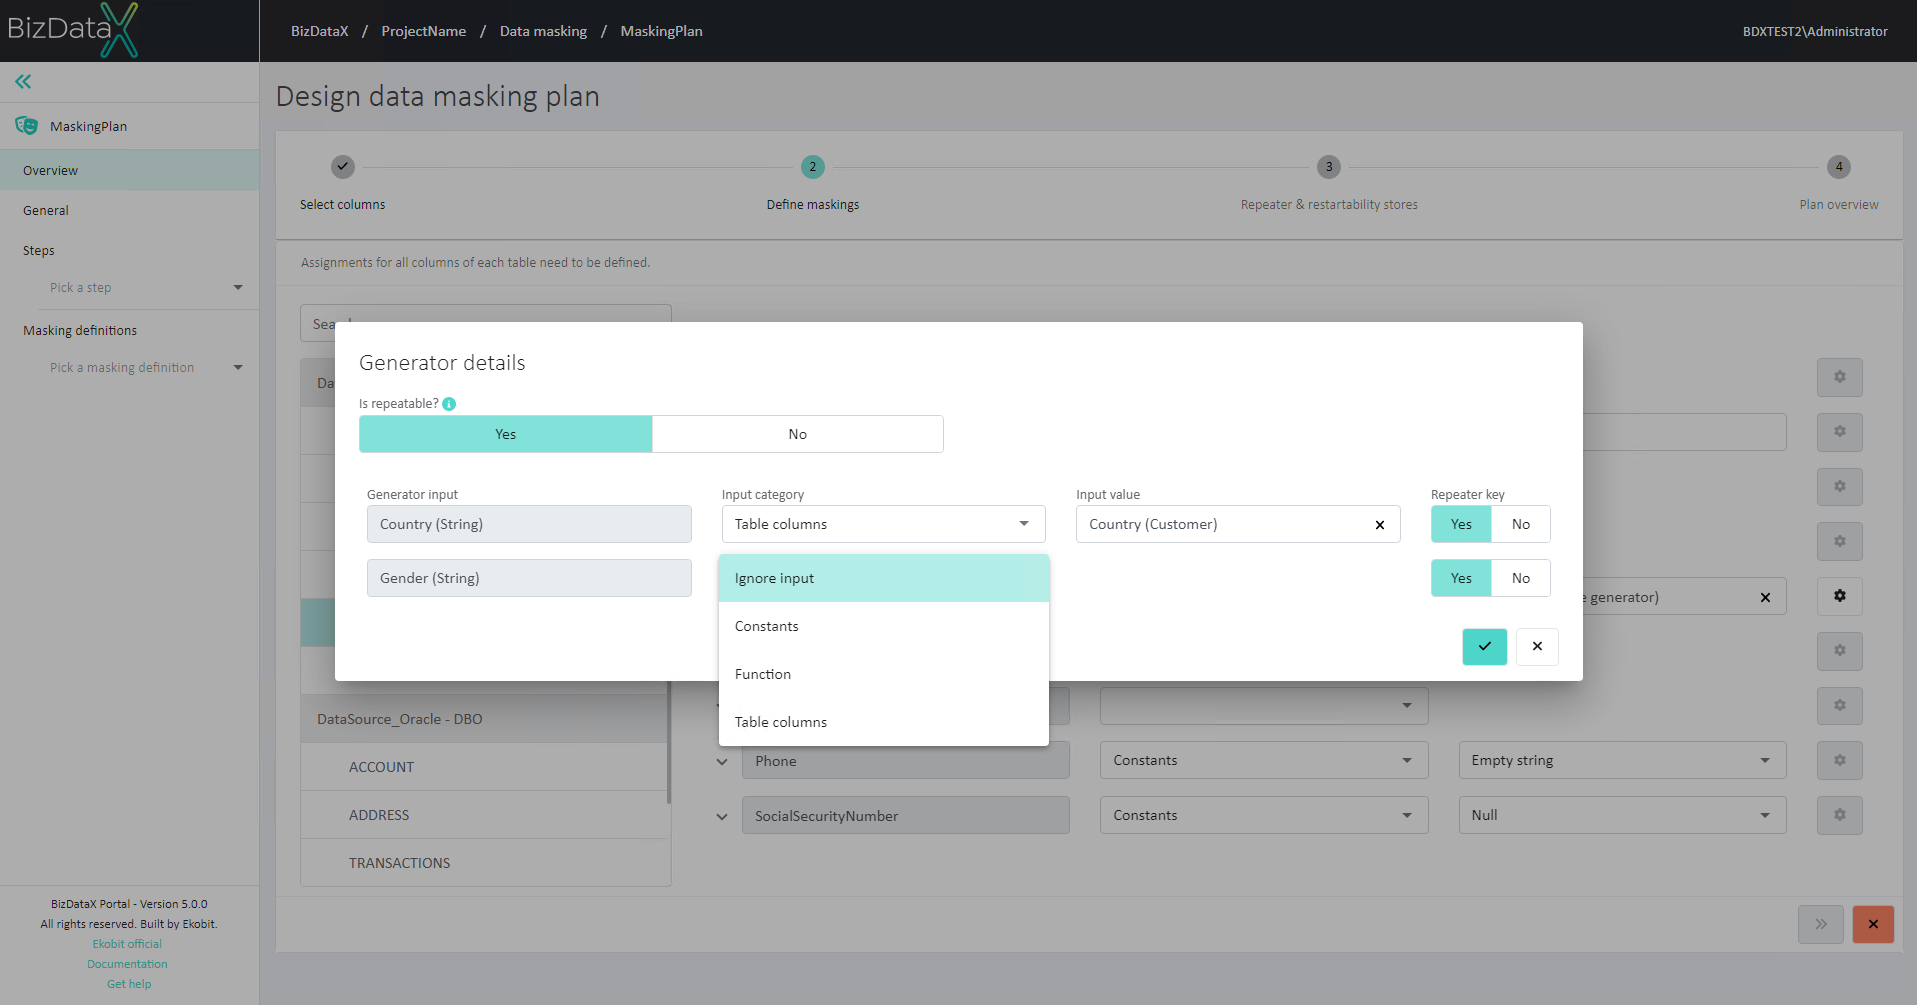The image size is (1917, 1005).
Task: Open the Null value dropdown
Action: pos(1622,815)
